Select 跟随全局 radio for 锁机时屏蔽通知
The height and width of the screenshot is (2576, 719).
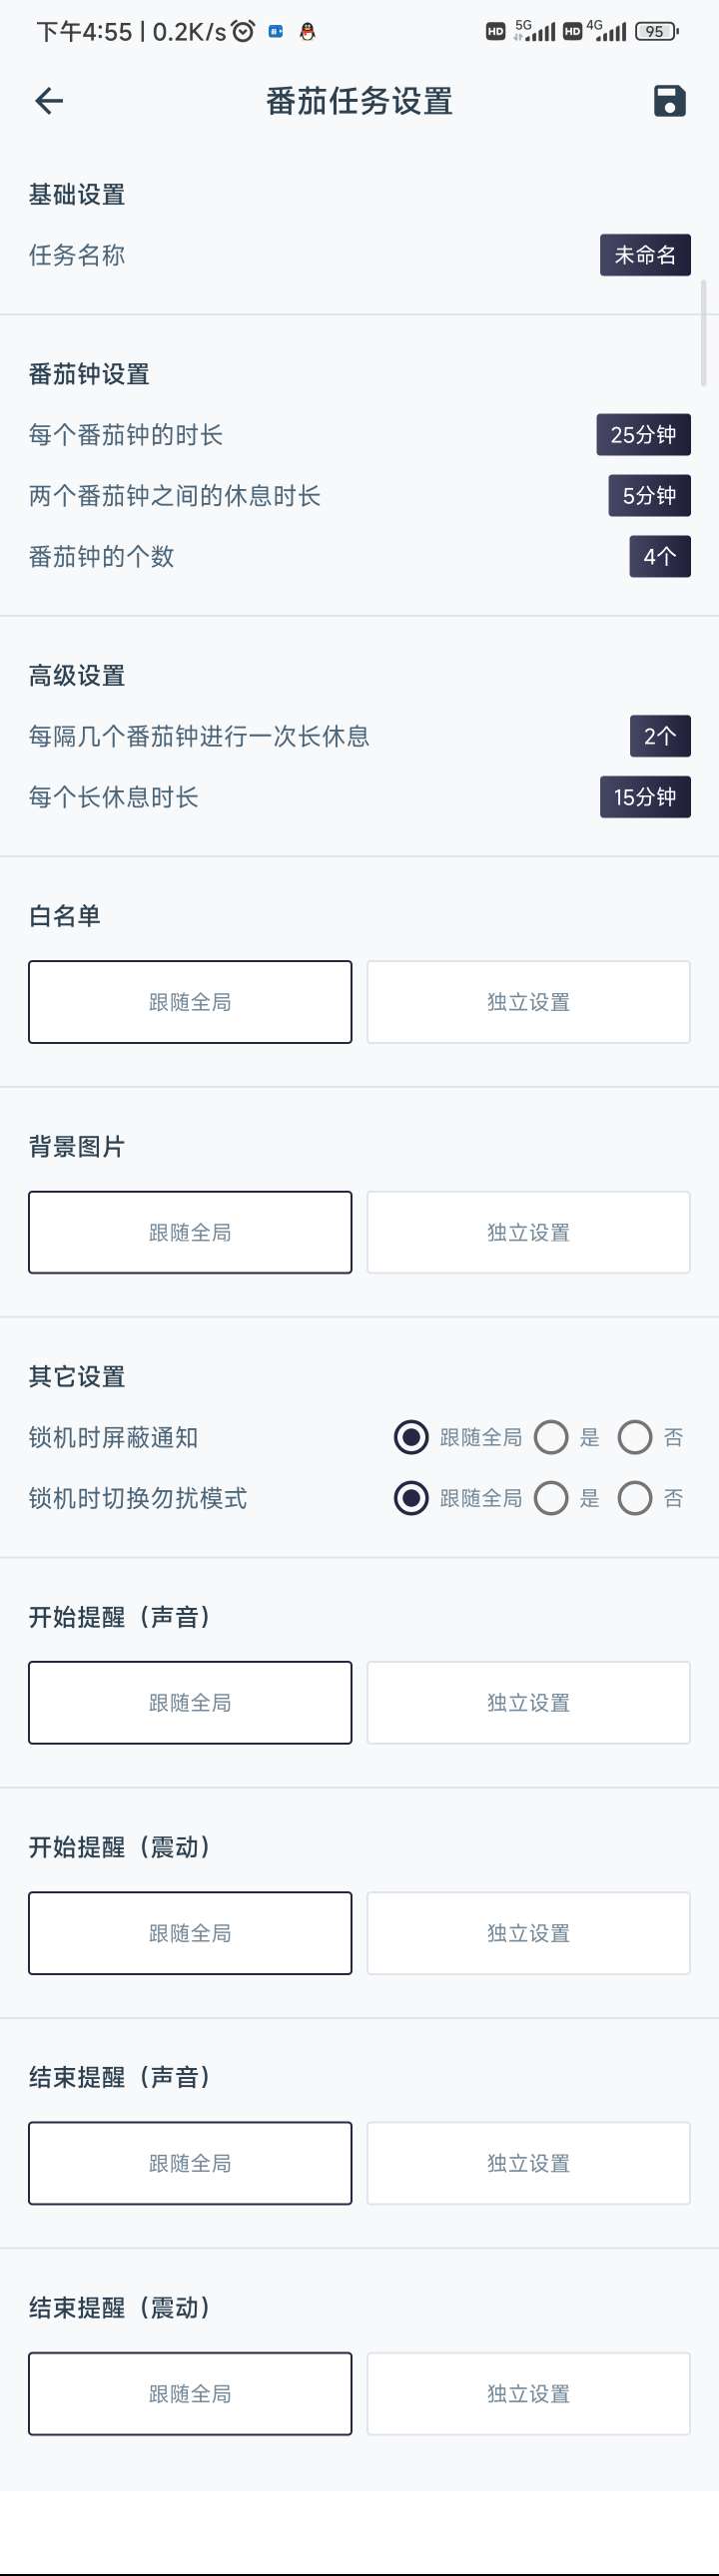[411, 1437]
